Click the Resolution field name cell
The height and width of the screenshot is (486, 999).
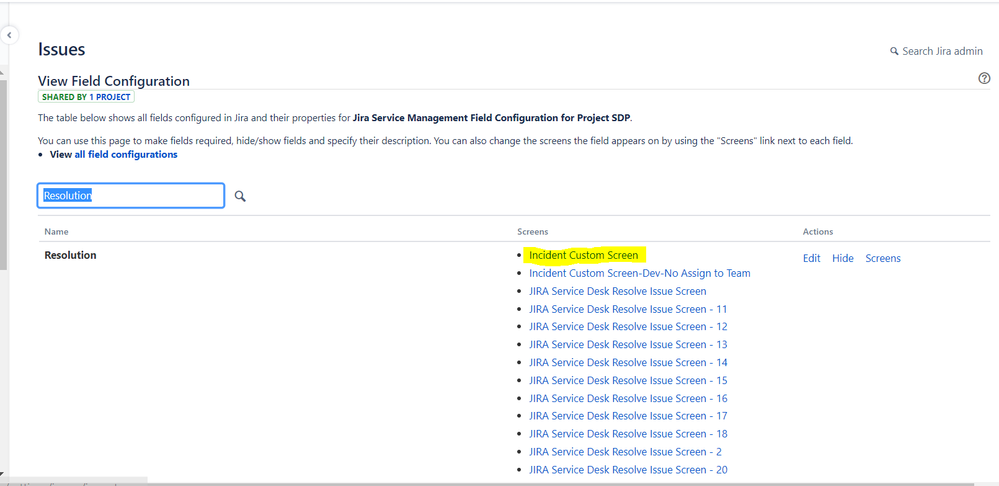tap(70, 255)
